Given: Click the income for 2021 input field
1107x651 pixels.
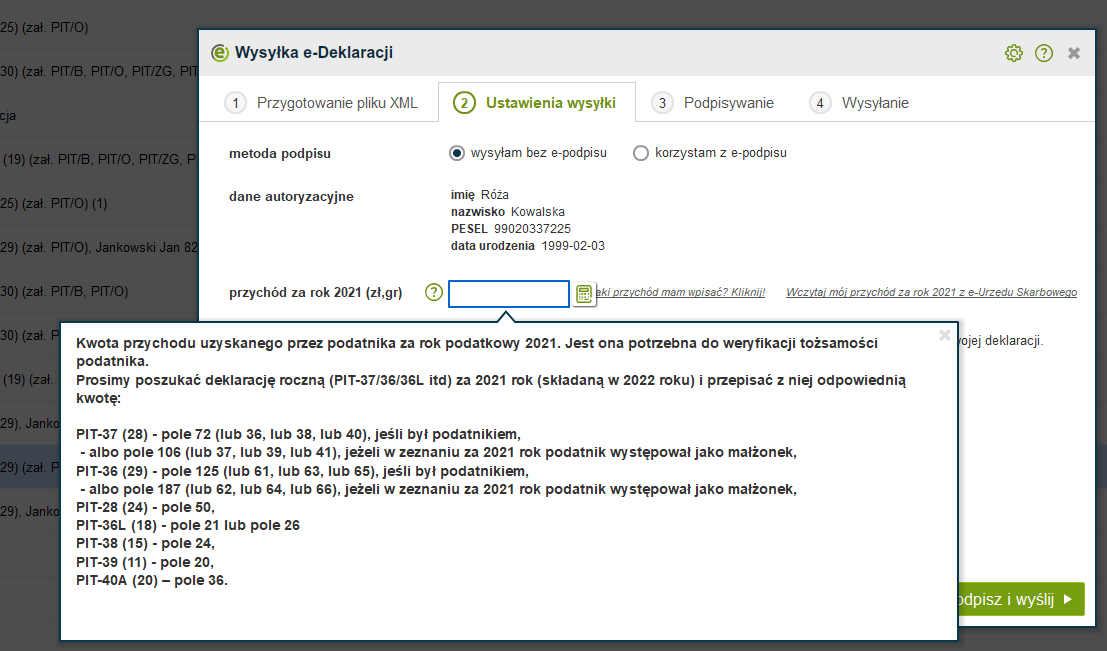Looking at the screenshot, I should pos(509,294).
